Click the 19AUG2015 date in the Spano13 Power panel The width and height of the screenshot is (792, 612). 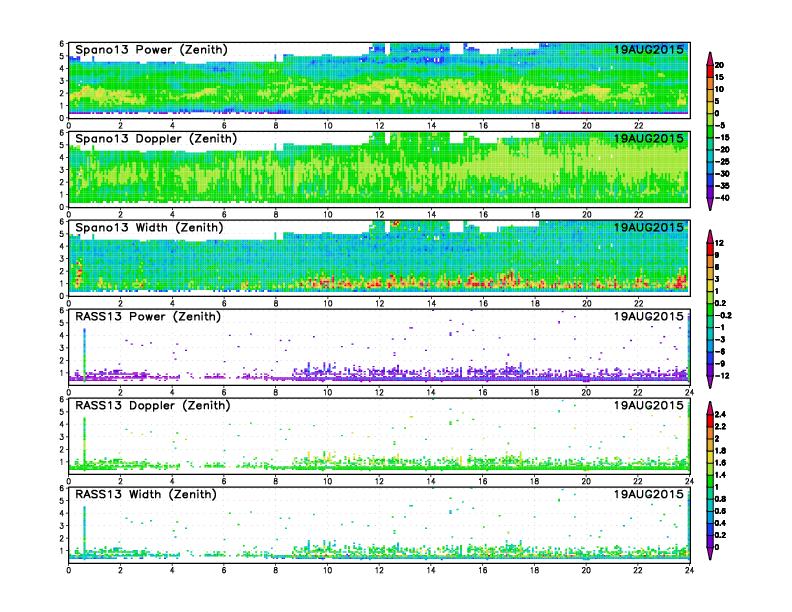[x=649, y=49]
